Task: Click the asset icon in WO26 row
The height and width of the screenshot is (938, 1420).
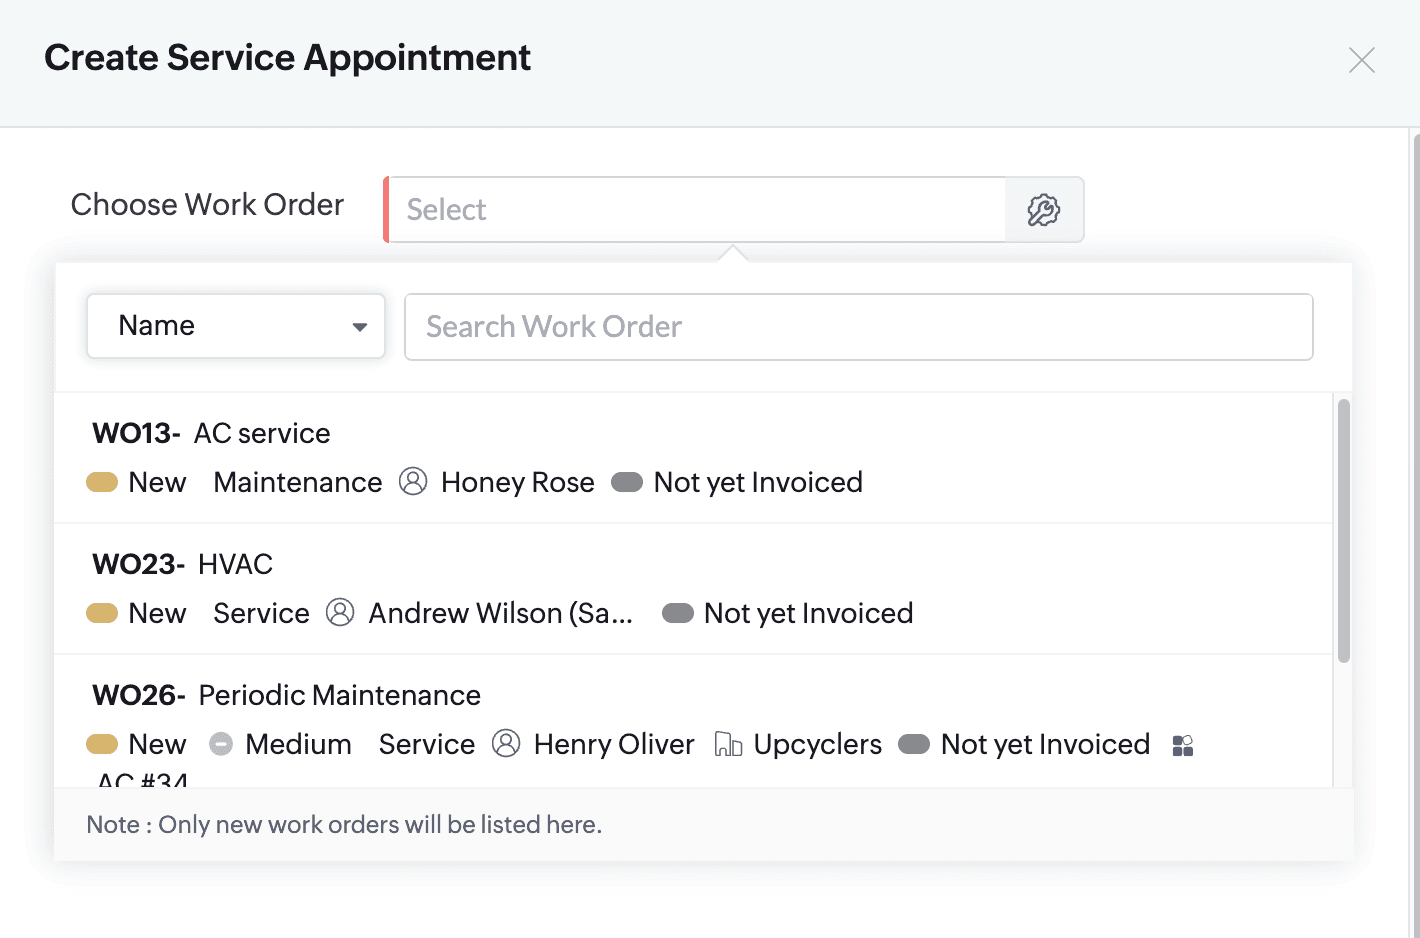Action: (x=1183, y=746)
